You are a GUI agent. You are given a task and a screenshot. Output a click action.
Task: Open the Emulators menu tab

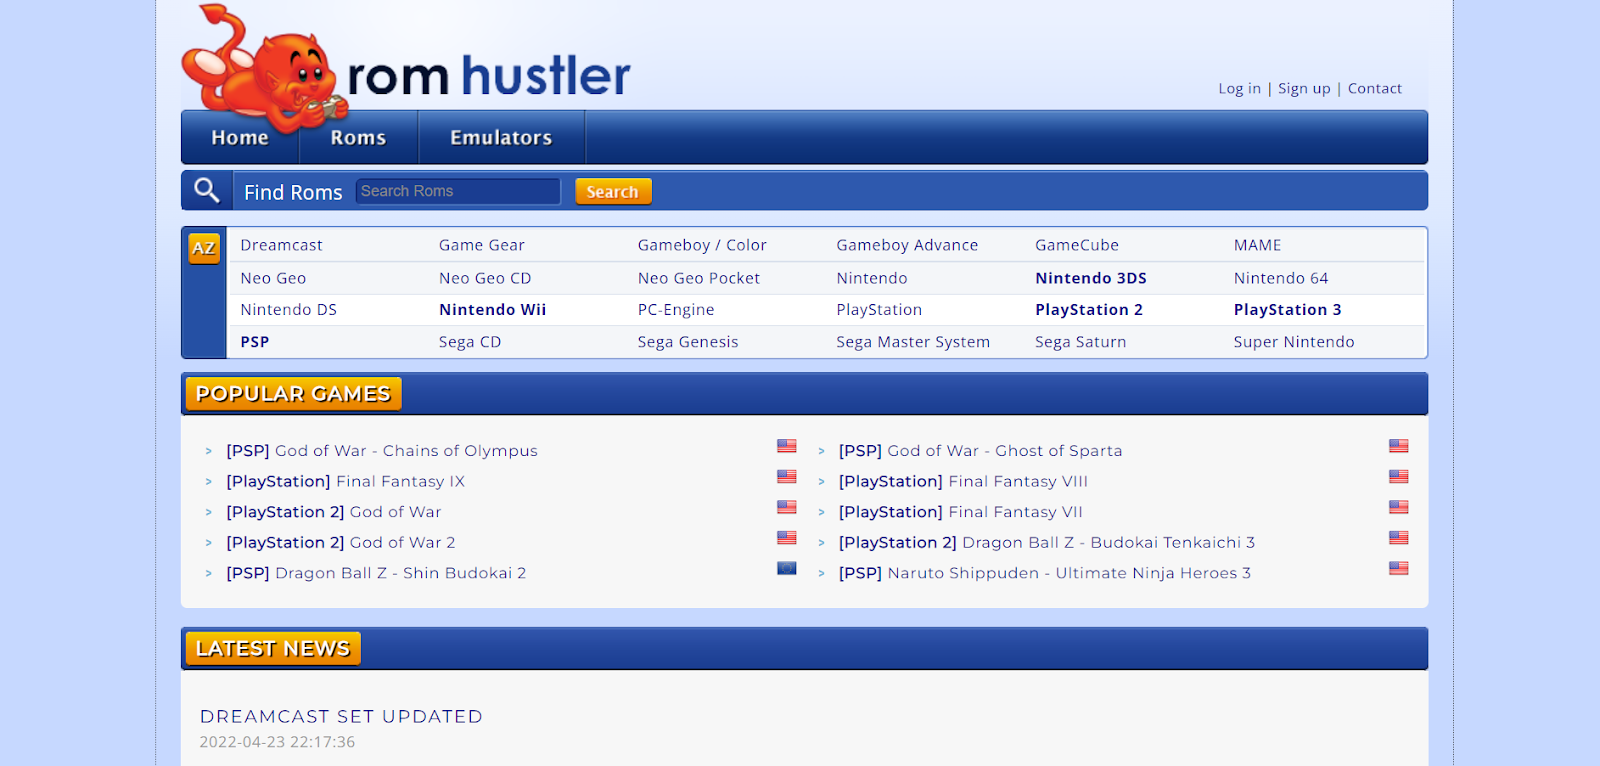pyautogui.click(x=501, y=138)
